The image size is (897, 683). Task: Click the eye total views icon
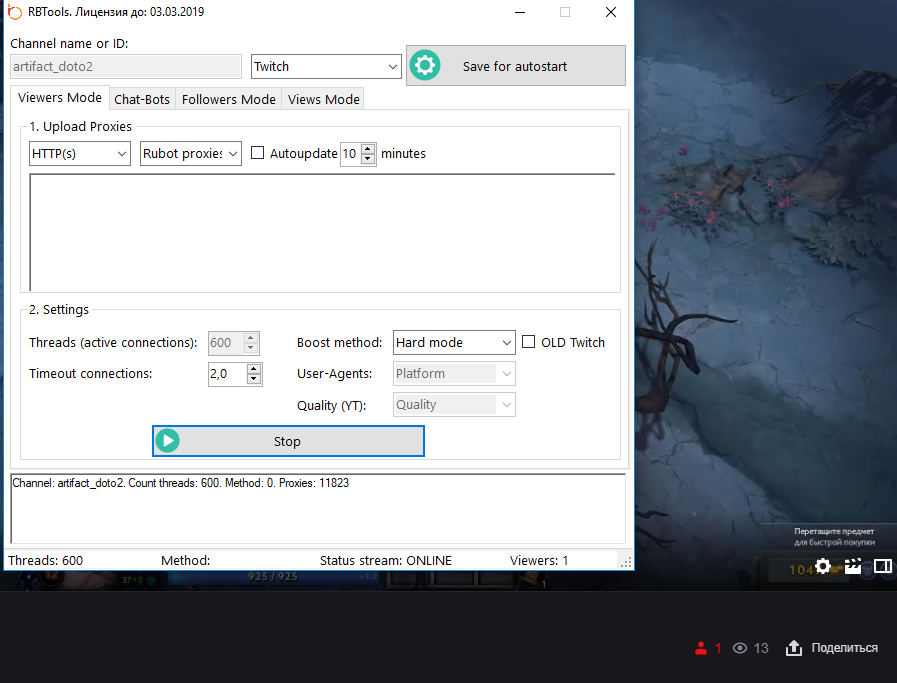[x=740, y=648]
